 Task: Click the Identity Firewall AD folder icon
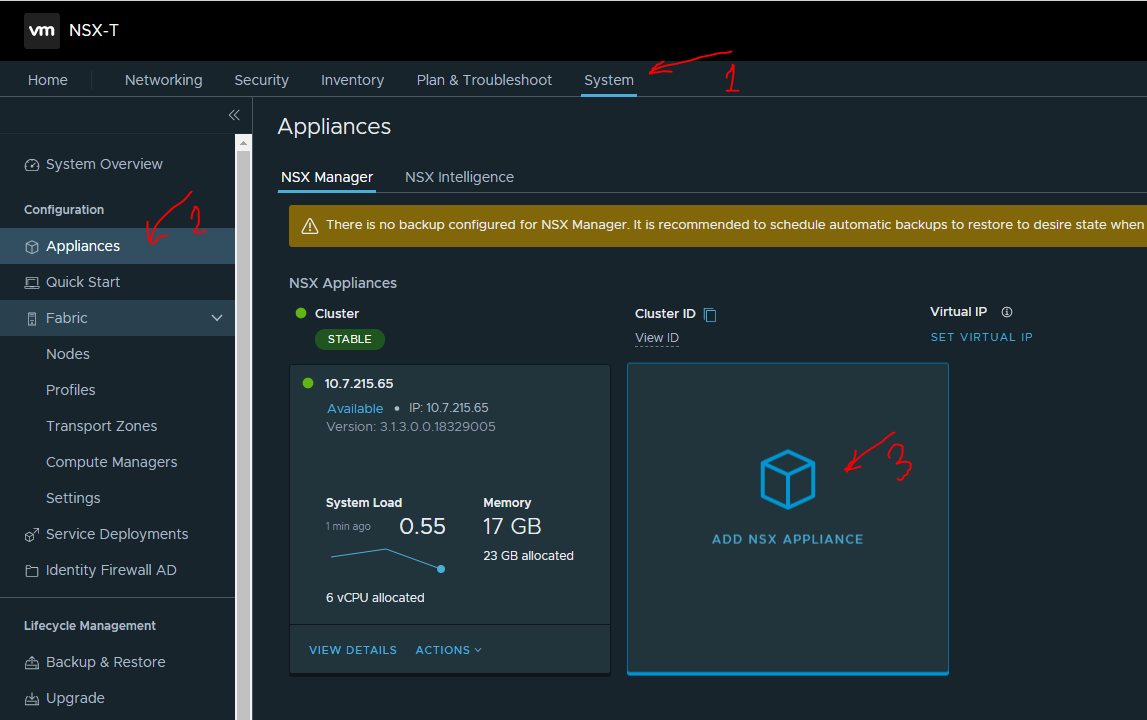(x=31, y=571)
